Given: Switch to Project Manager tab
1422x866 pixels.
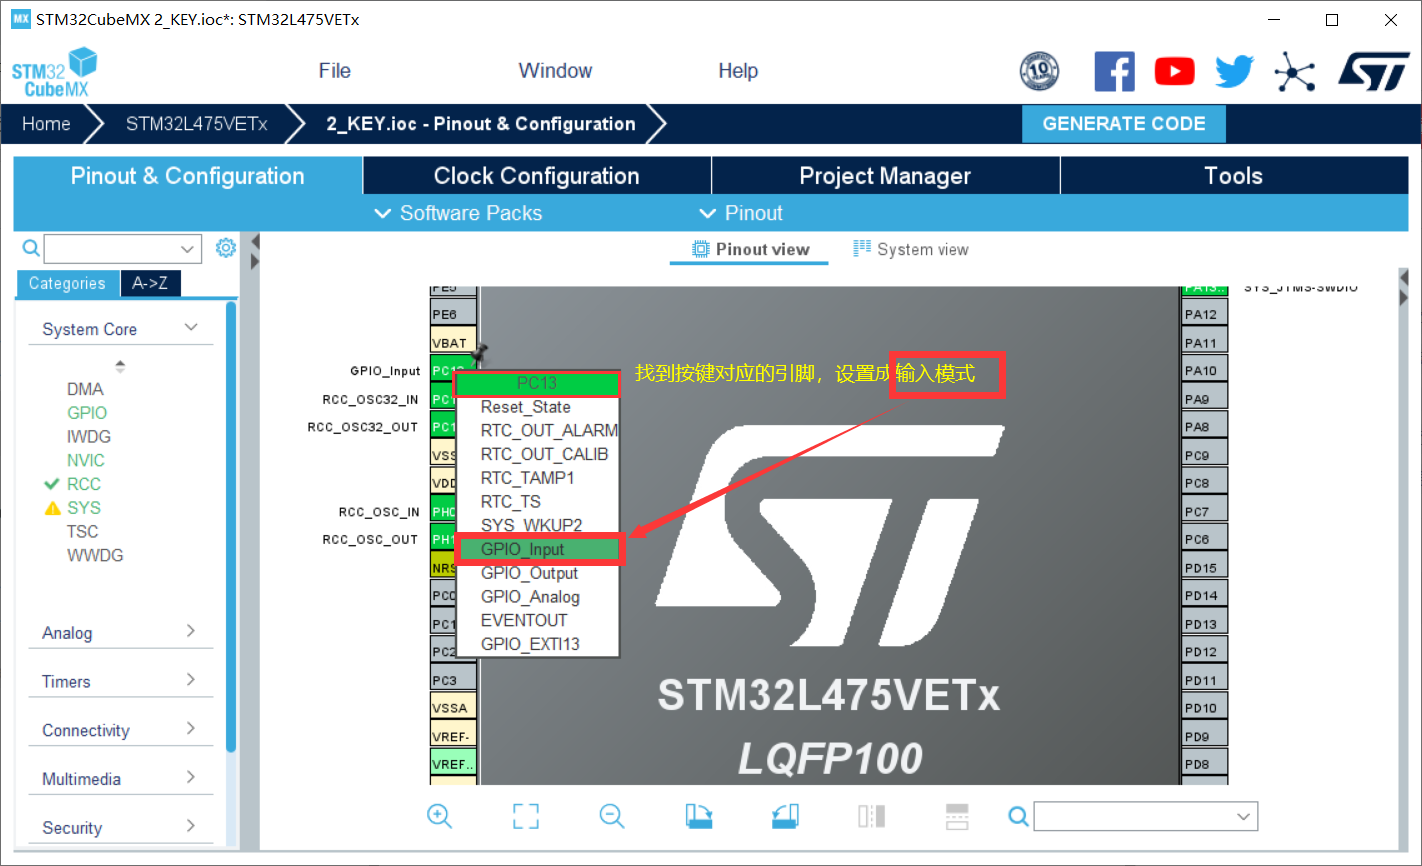Looking at the screenshot, I should coord(885,176).
